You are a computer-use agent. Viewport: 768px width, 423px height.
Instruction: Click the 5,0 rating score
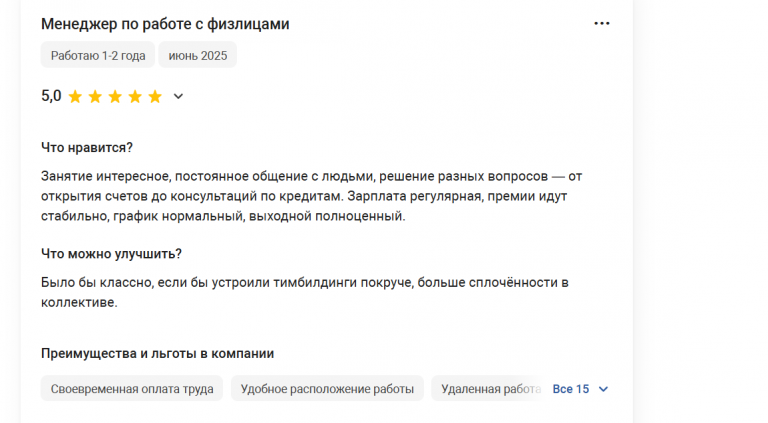click(51, 96)
